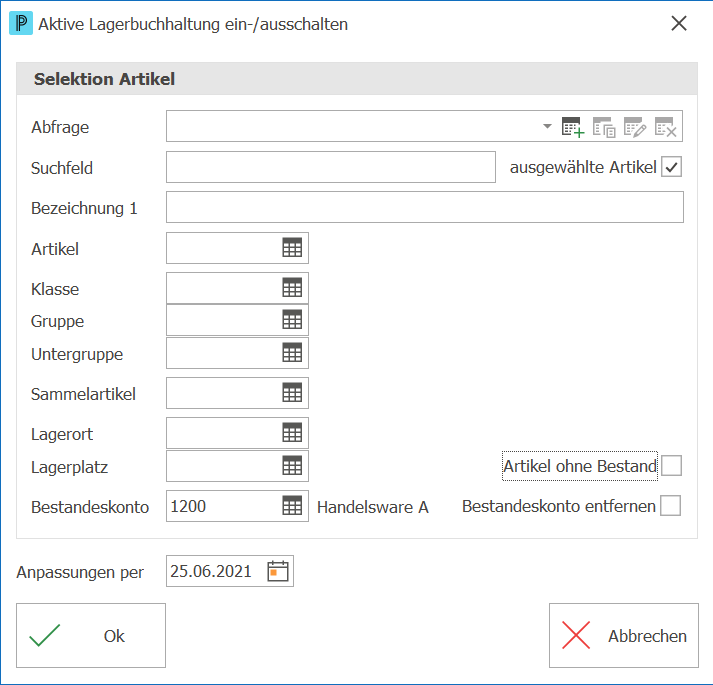The height and width of the screenshot is (685, 713).
Task: Uncheck the ausgewählte Artikel checkbox
Action: 671,167
